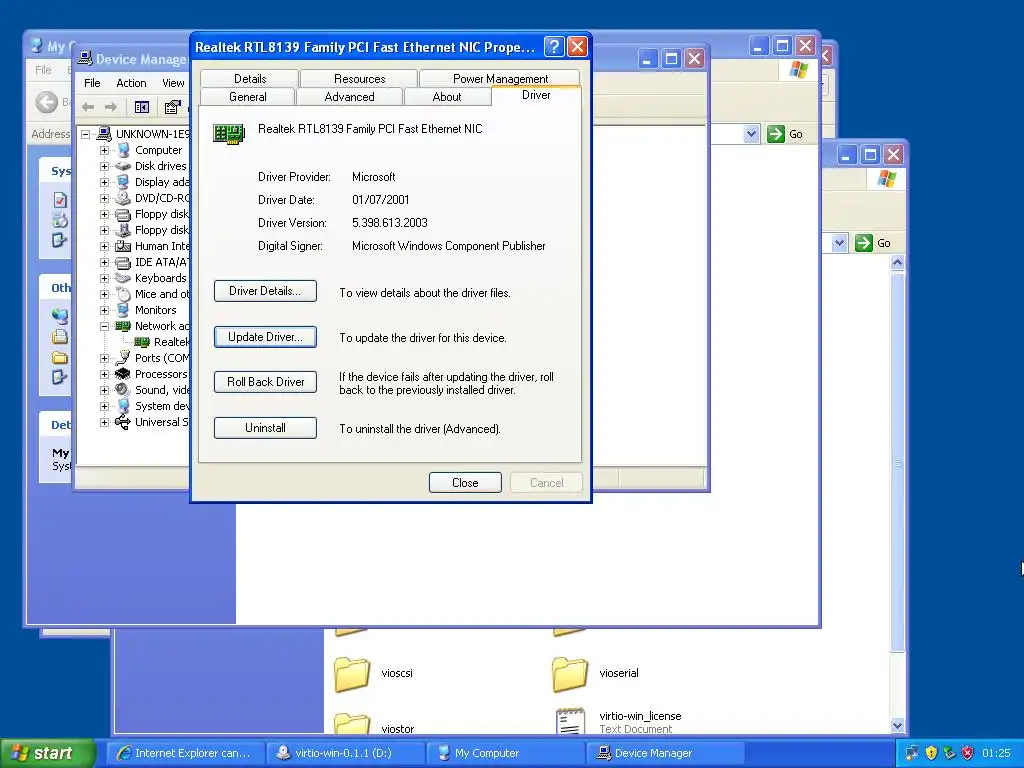Click the Realtek network card icon in dialog
This screenshot has height=768, width=1024.
229,134
